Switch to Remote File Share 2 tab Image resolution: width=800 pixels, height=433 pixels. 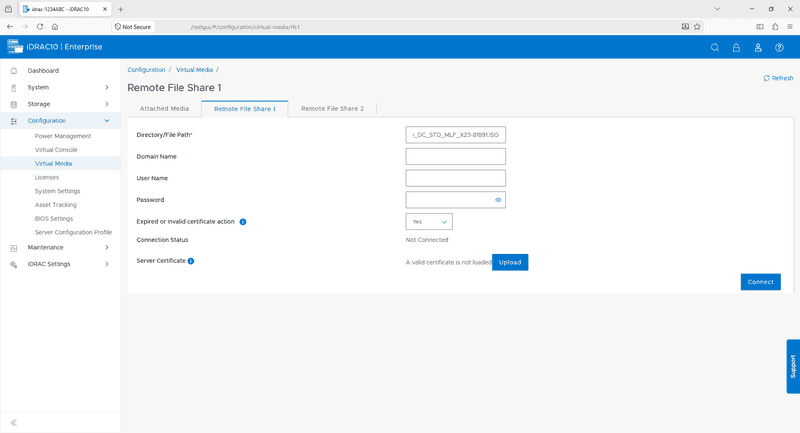pyautogui.click(x=332, y=109)
